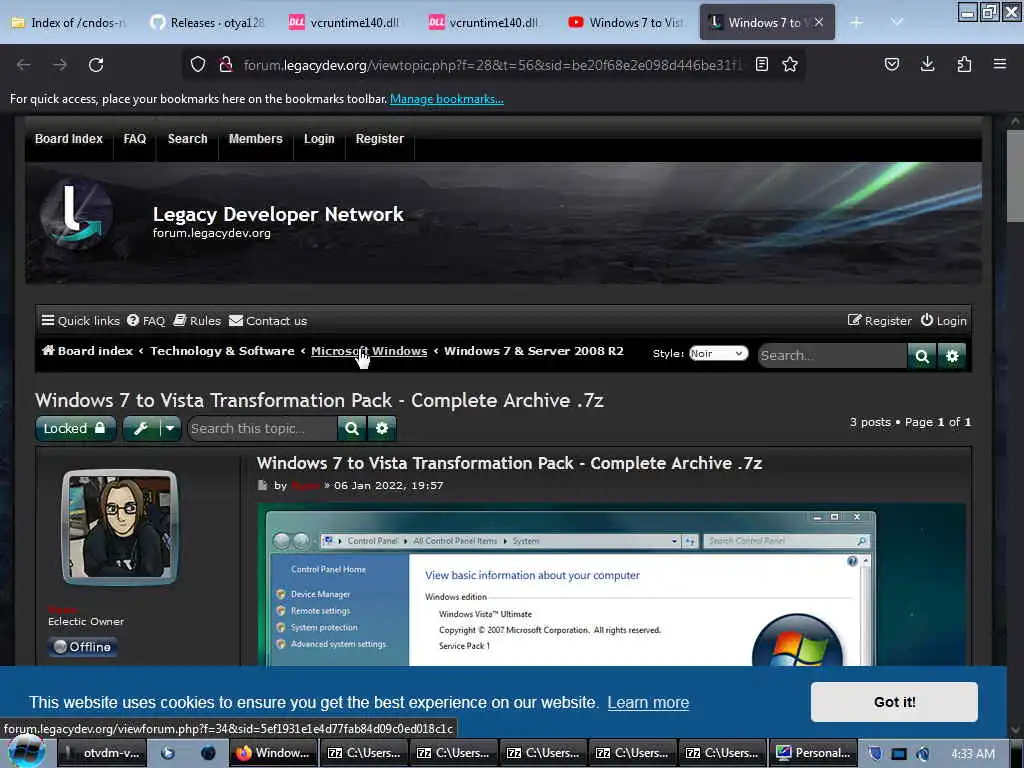Submit the board search magnifier button
The image size is (1024, 768).
coord(922,356)
